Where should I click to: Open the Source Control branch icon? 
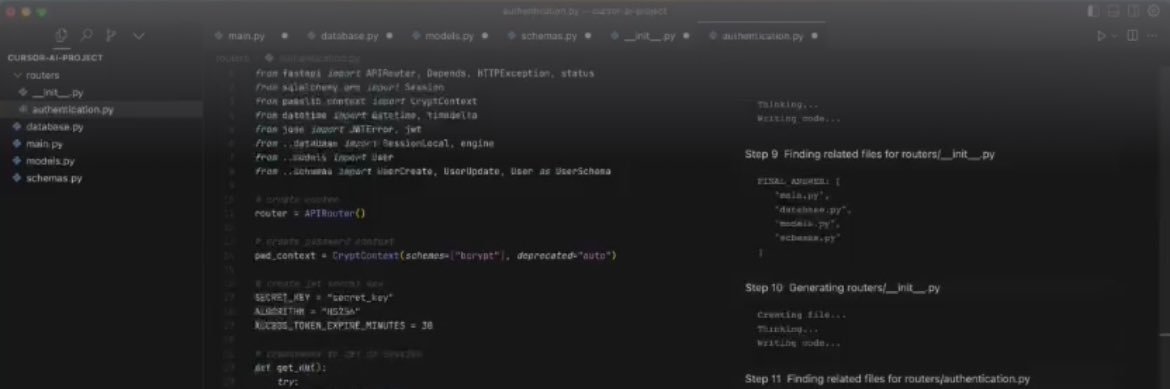tap(112, 35)
